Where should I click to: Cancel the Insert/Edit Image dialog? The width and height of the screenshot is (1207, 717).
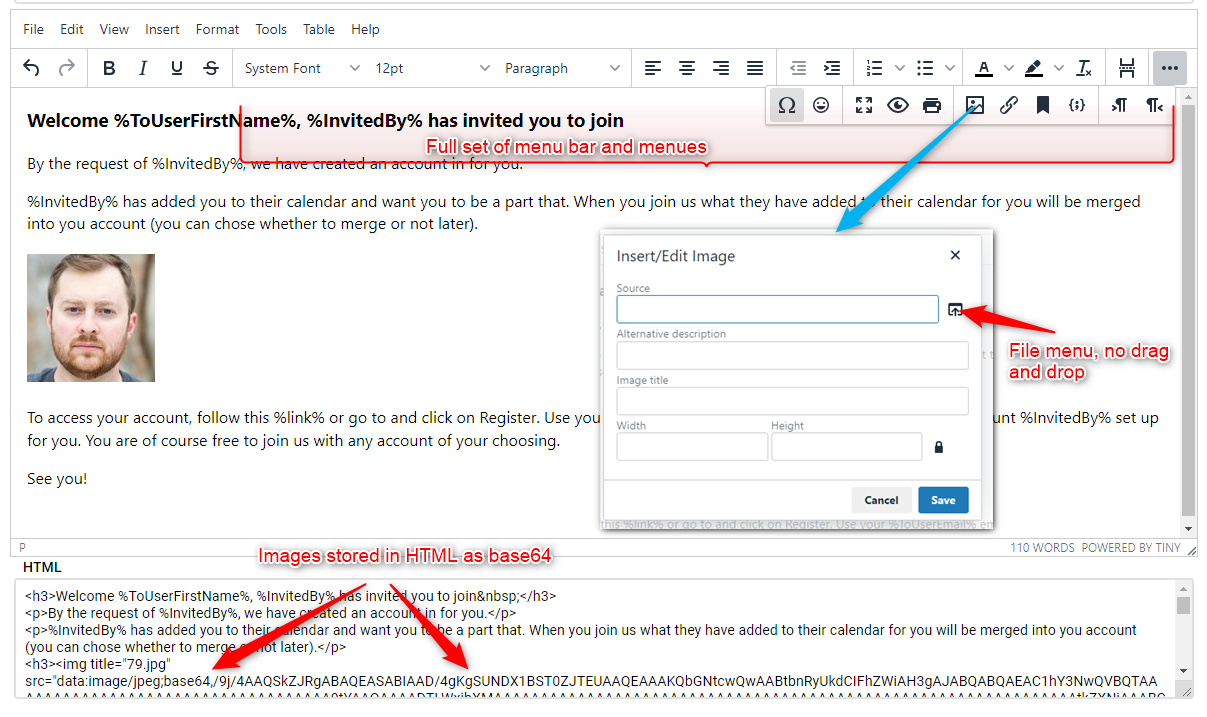tap(881, 499)
